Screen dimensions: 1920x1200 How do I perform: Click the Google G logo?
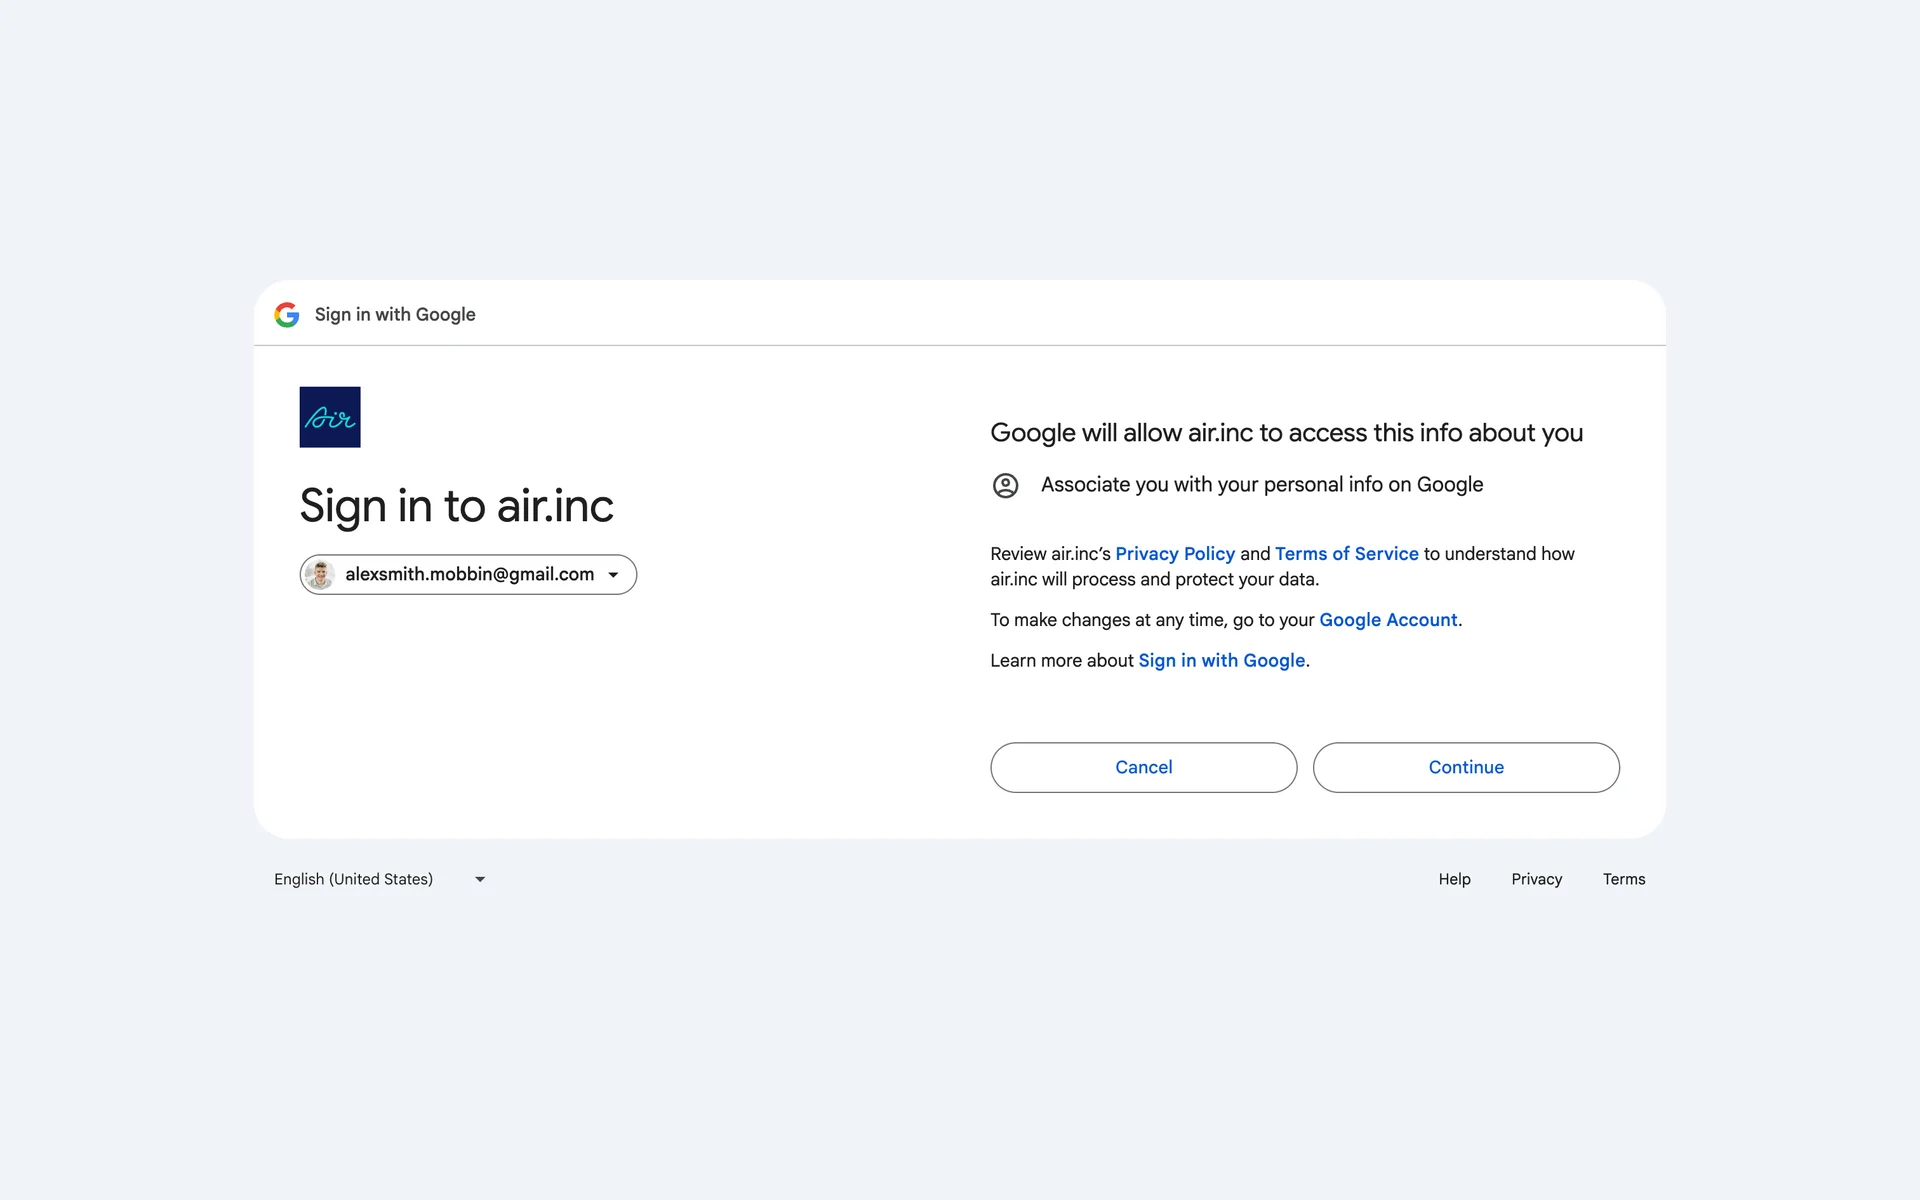(287, 315)
